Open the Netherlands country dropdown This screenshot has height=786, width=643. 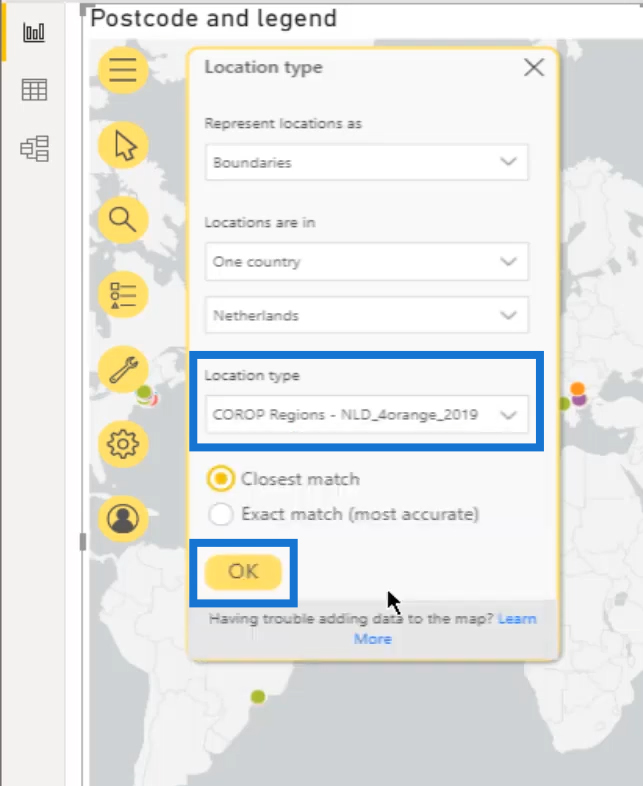(366, 315)
